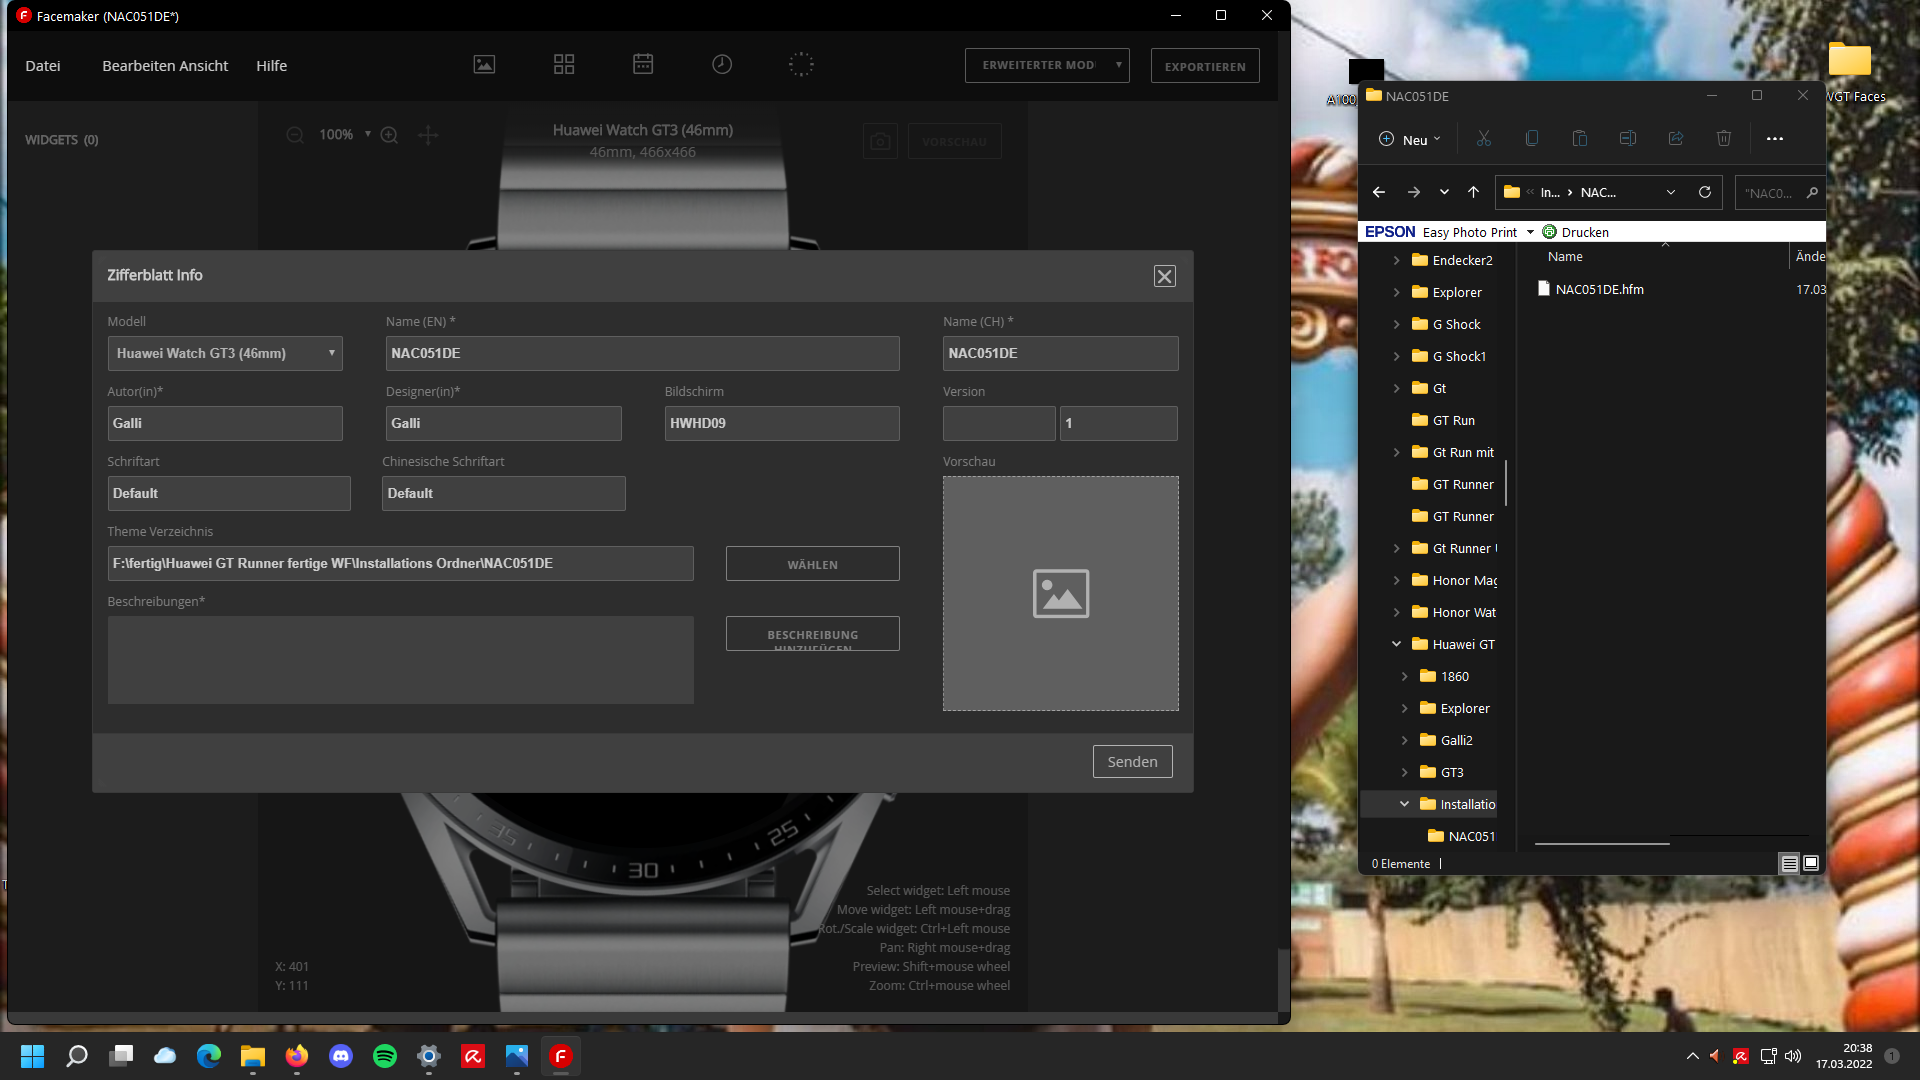Click Beschreibung hinzufügen button
Image resolution: width=1920 pixels, height=1080 pixels.
point(812,634)
